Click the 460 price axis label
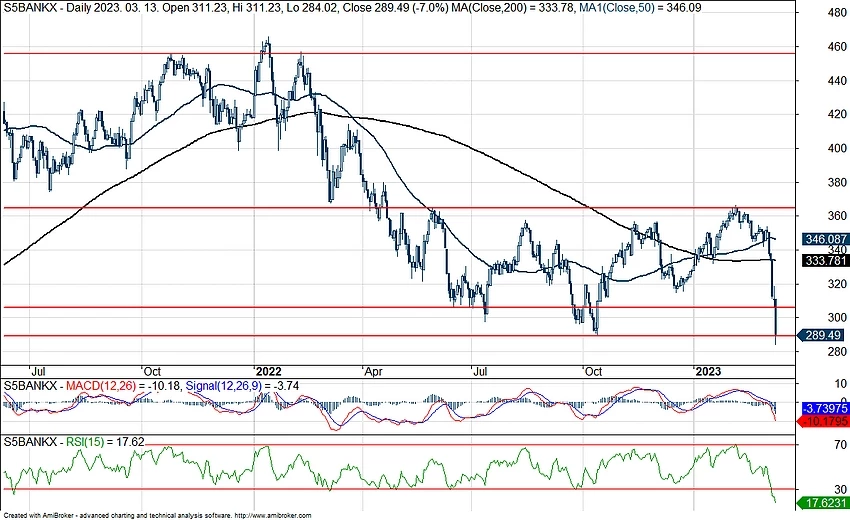 click(837, 47)
